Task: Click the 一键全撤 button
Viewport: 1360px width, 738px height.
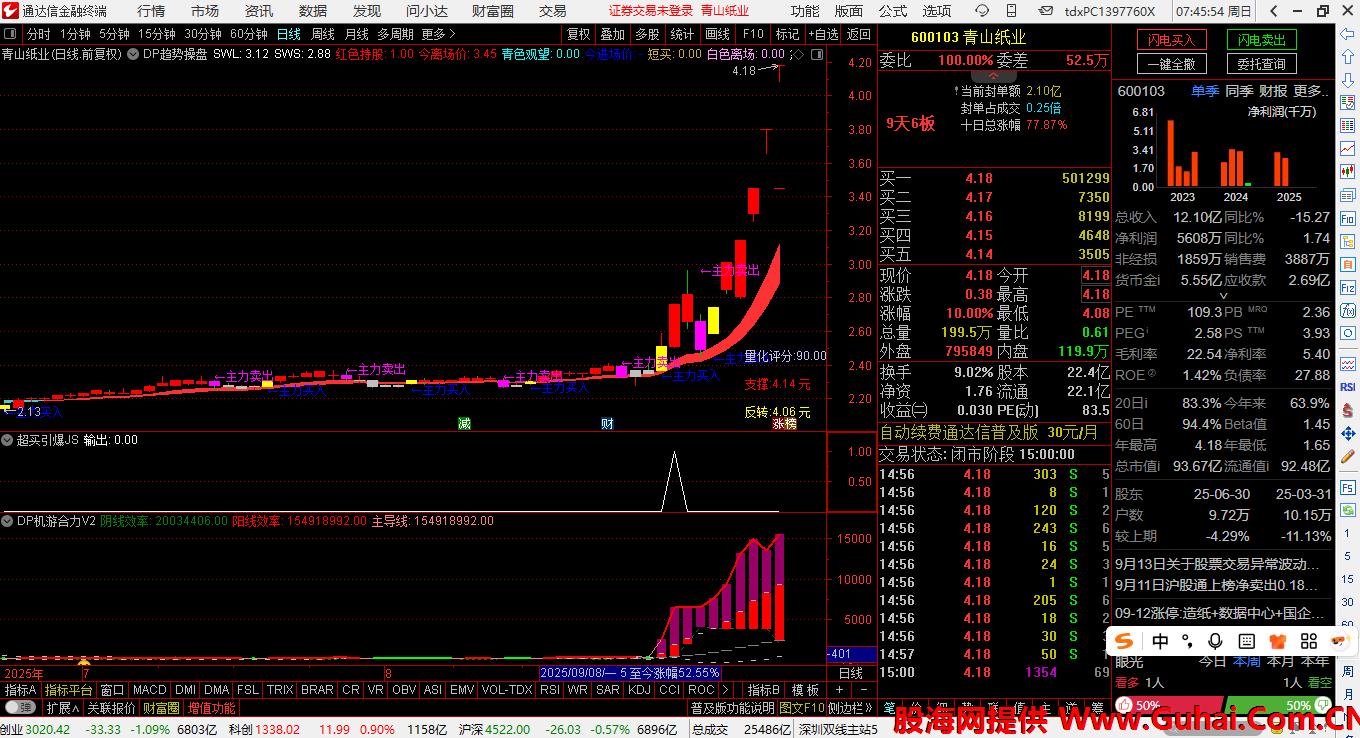Action: (x=1171, y=64)
